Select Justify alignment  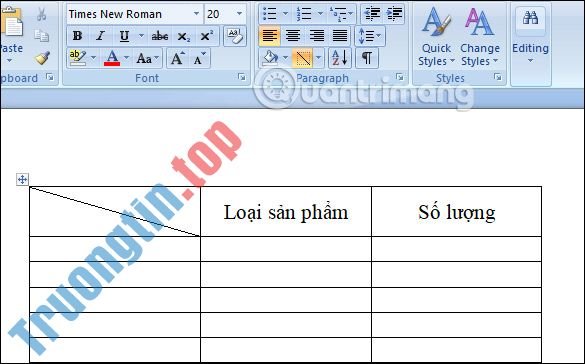click(340, 36)
